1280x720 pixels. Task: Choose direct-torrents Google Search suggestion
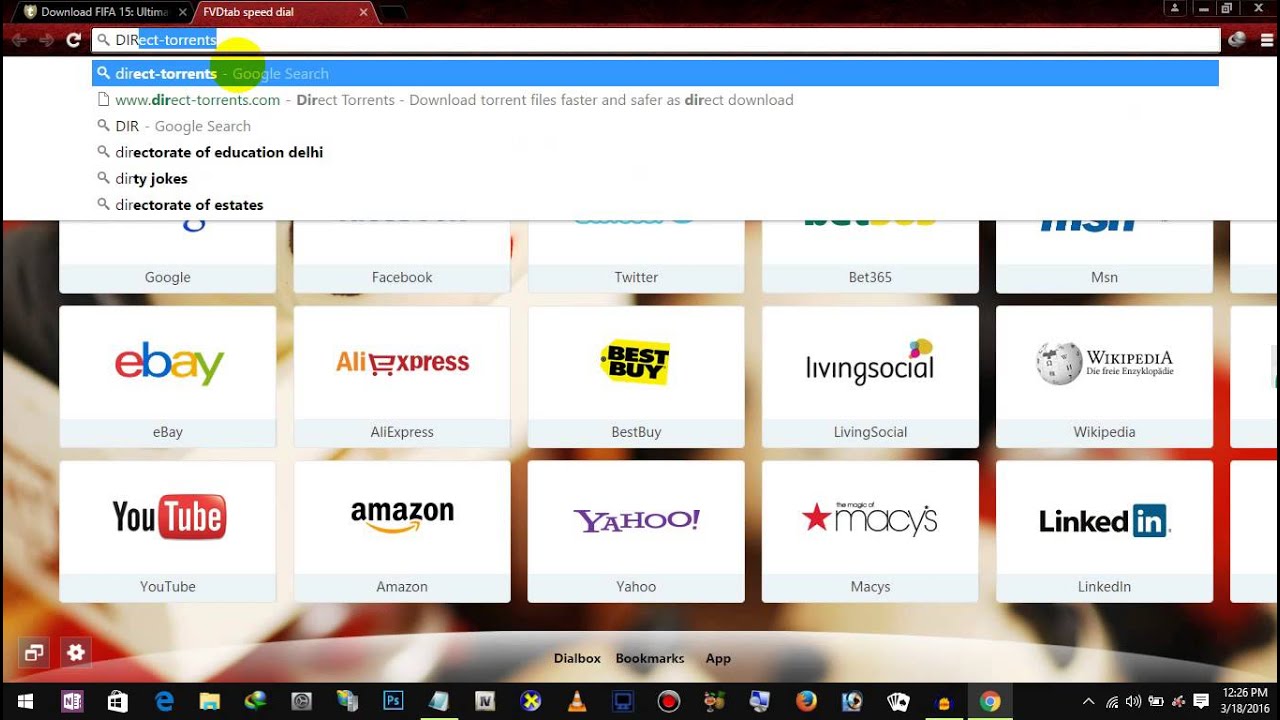click(655, 73)
